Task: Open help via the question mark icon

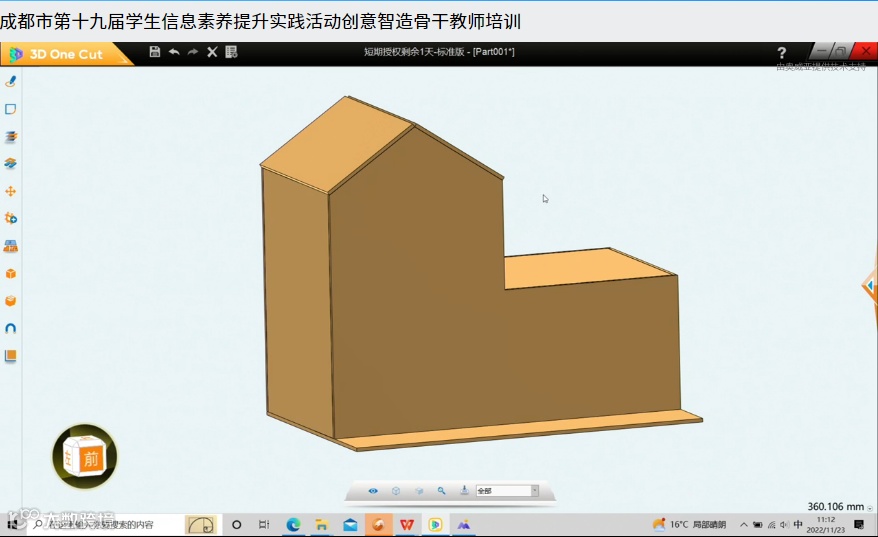Action: pos(782,53)
